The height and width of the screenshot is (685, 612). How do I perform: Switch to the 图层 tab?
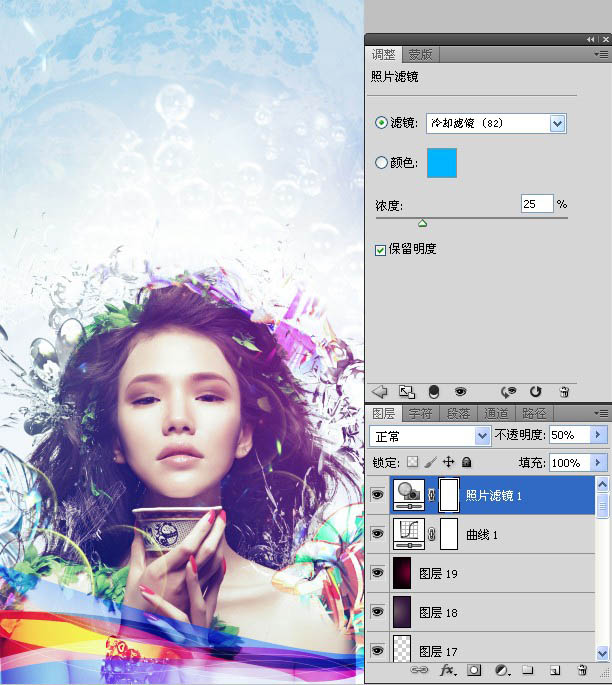384,413
